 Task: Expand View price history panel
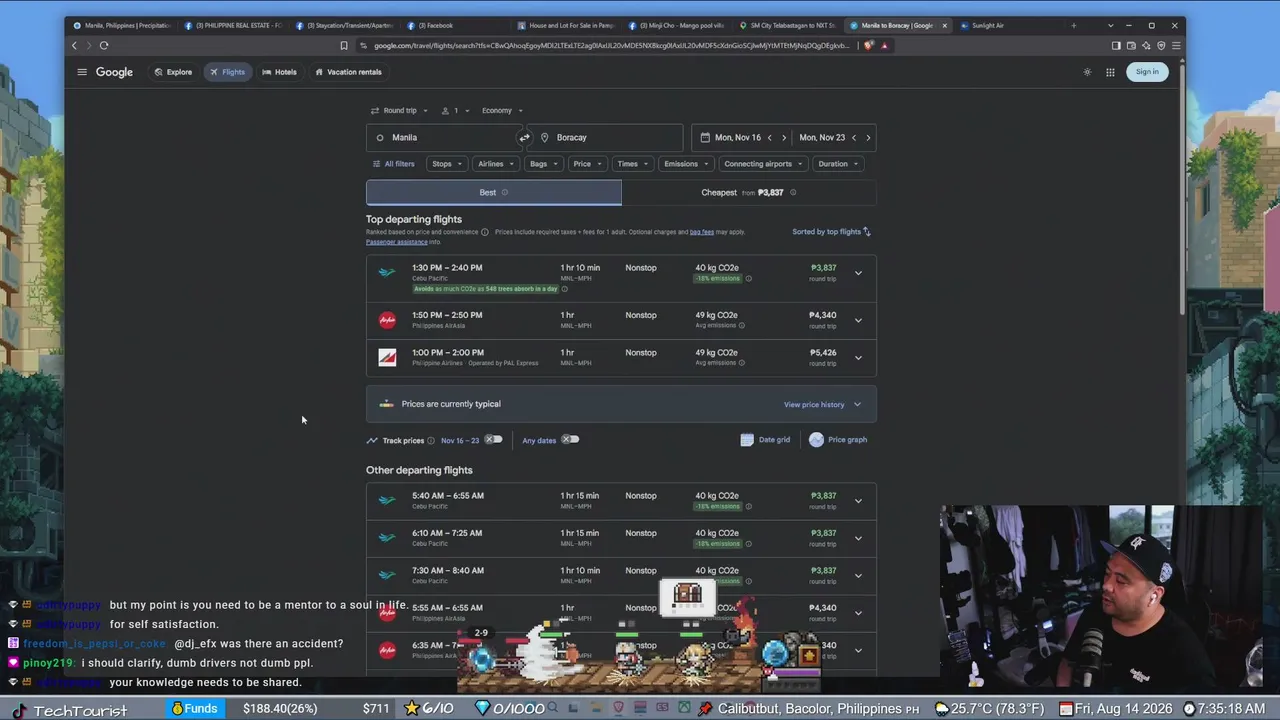coord(822,404)
